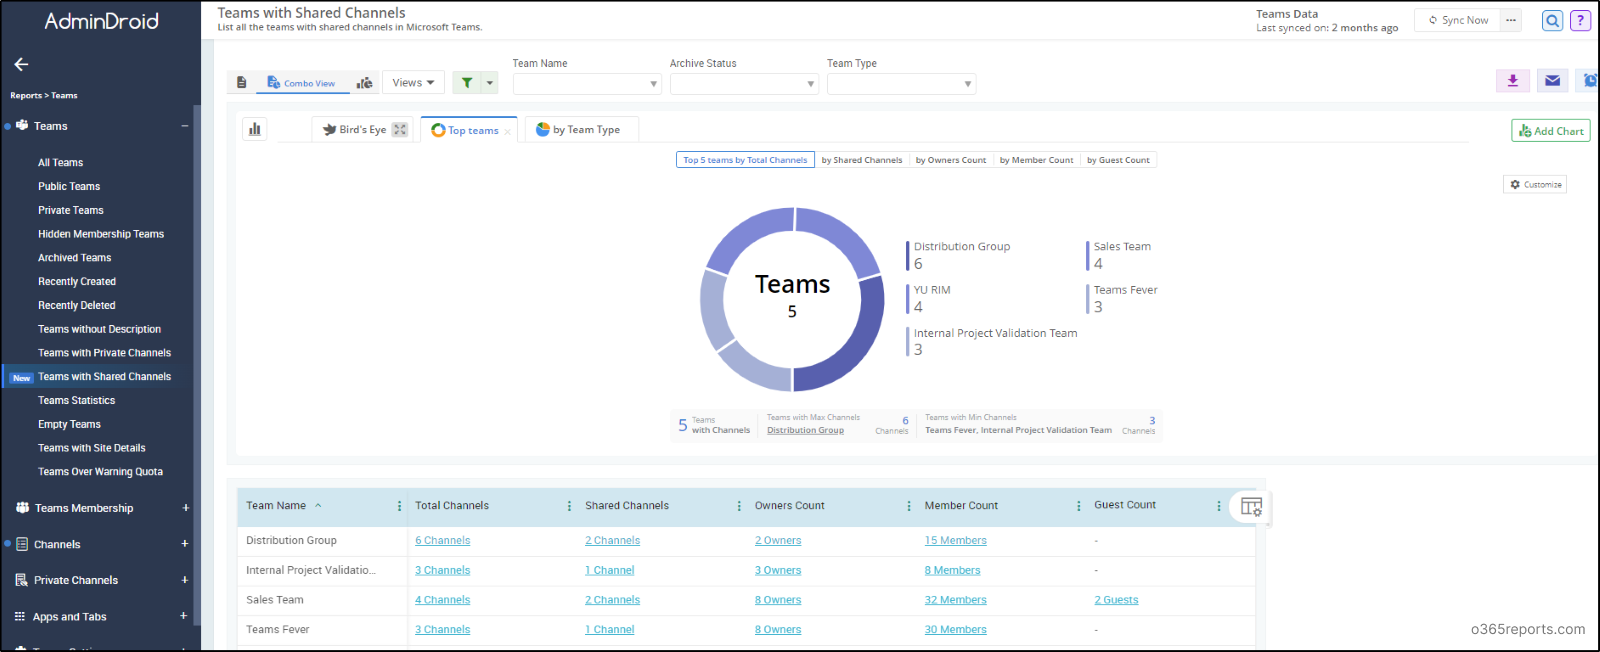Click the Private Channels section icon
Viewport: 1600px width, 652px height.
(22, 580)
